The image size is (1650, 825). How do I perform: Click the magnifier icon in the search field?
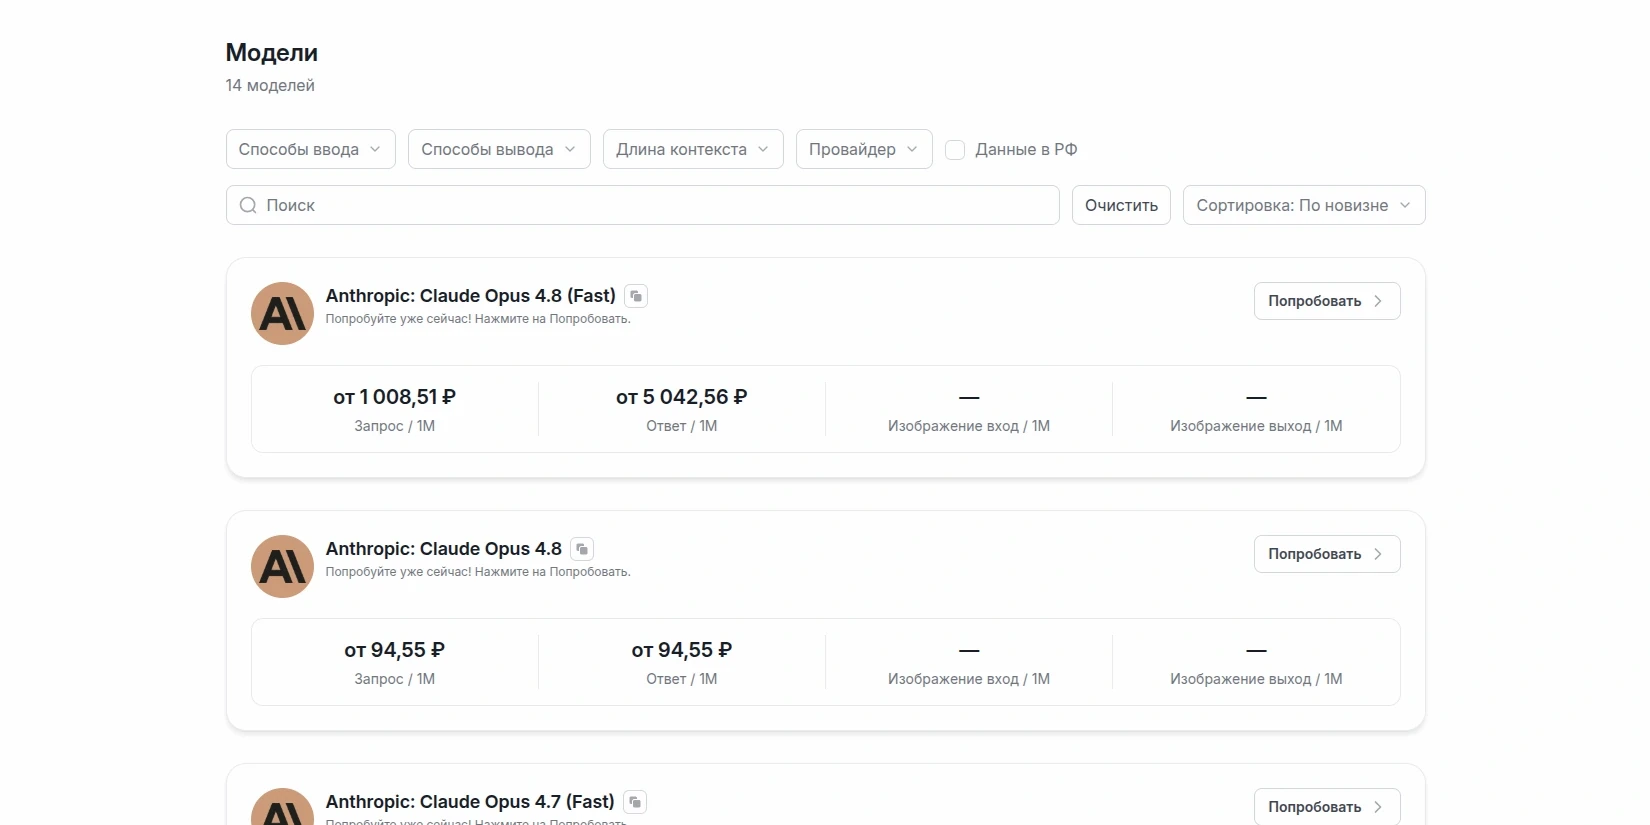pyautogui.click(x=248, y=205)
